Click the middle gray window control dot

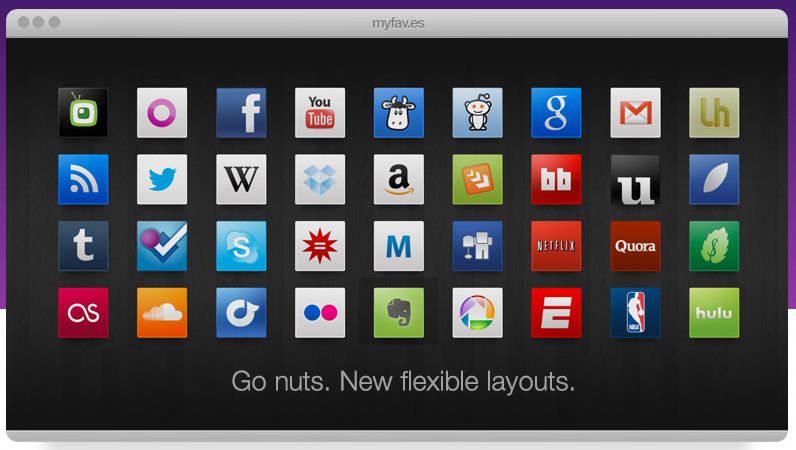(39, 22)
